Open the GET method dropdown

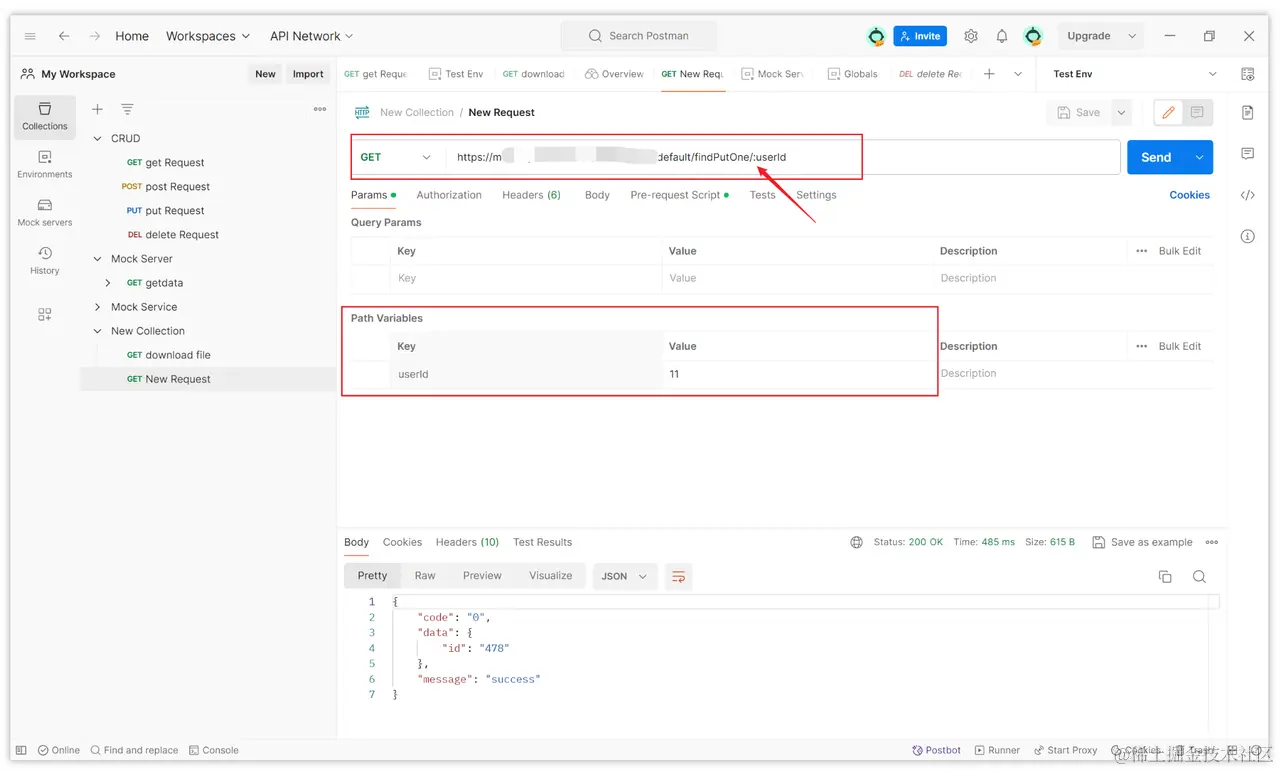tap(397, 157)
